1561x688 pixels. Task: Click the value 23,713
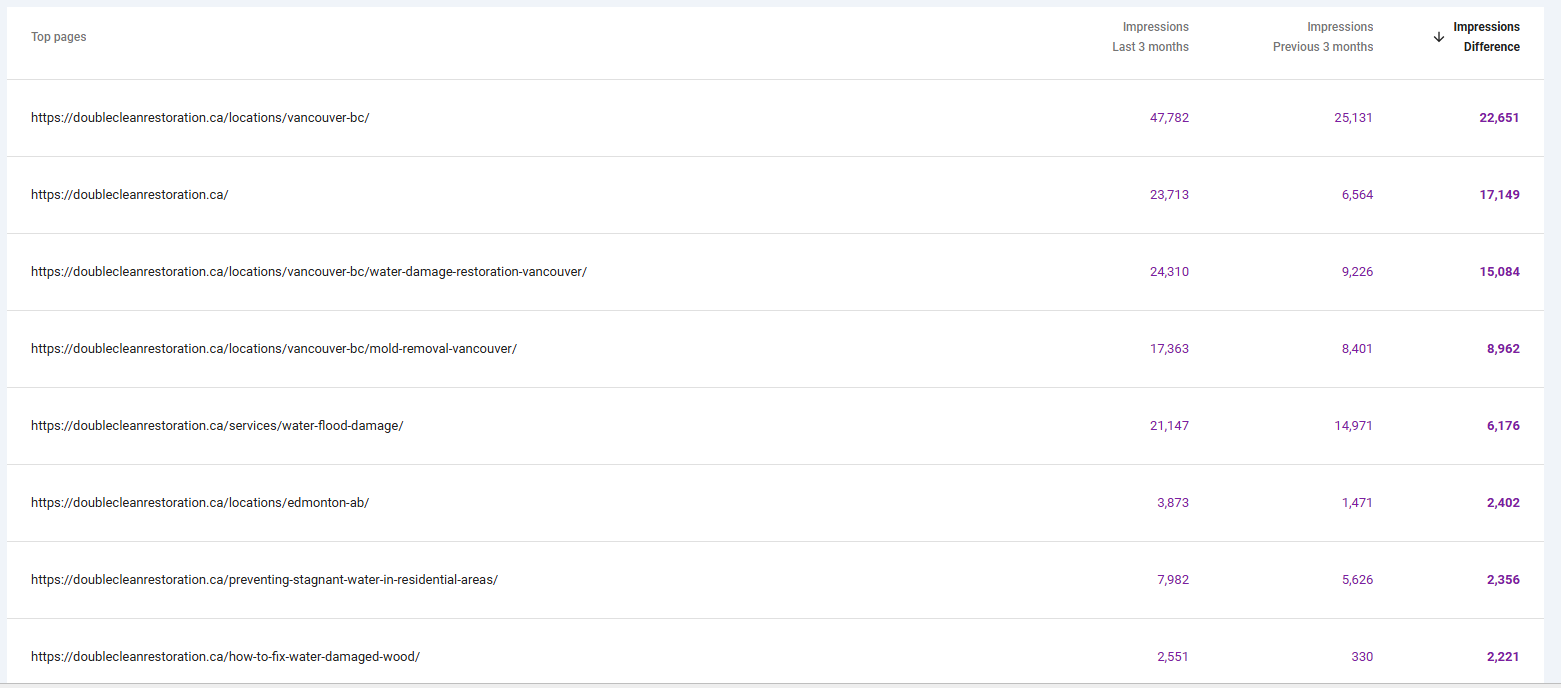[1169, 195]
